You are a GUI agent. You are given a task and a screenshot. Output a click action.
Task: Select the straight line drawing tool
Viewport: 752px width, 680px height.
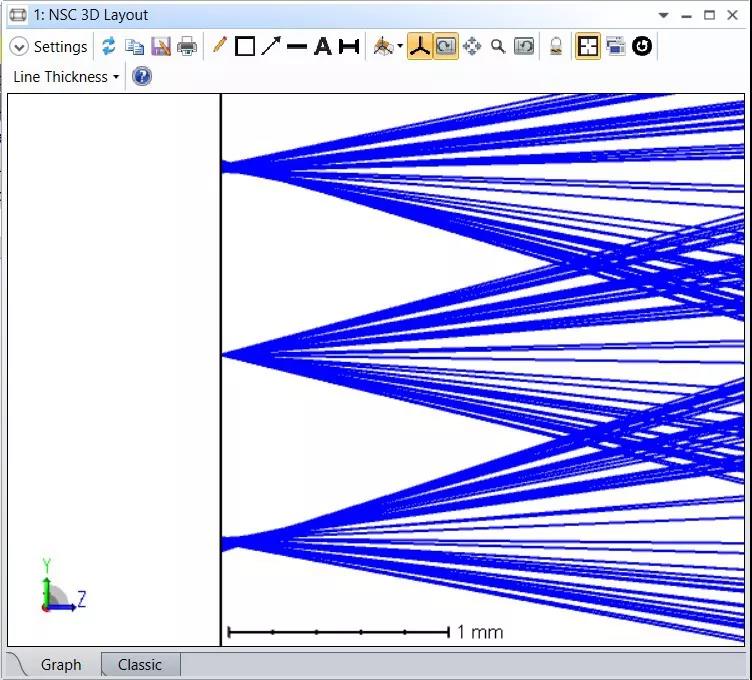tap(297, 47)
